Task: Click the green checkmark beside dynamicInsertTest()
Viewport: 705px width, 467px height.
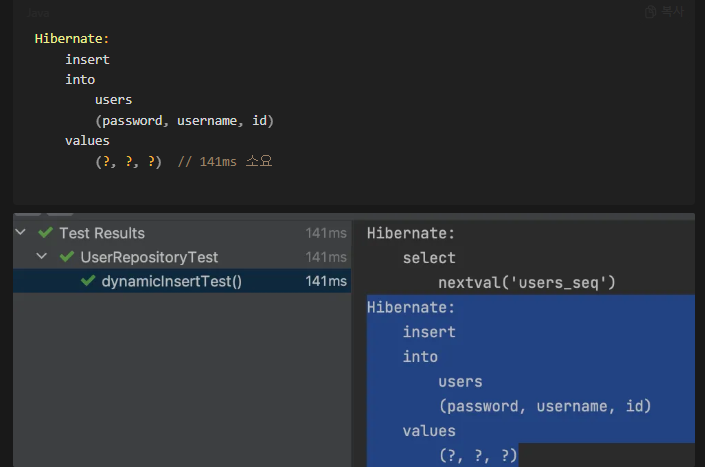Action: point(88,281)
